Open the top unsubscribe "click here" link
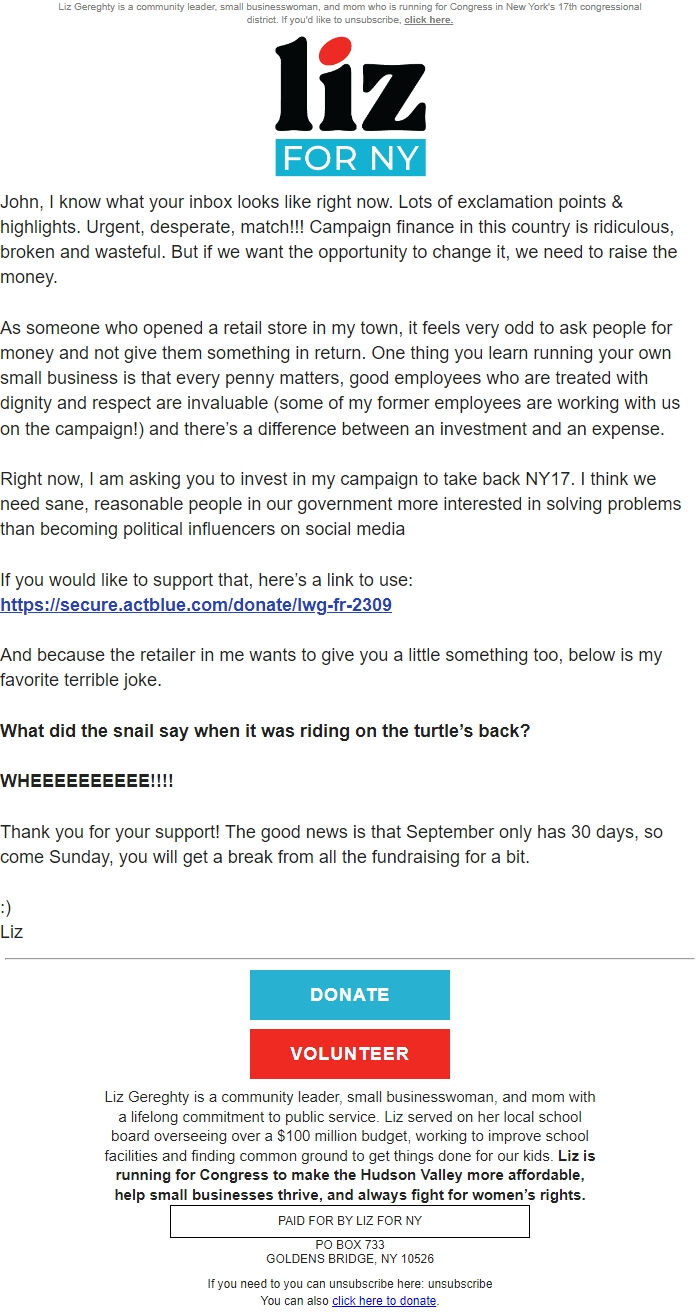Viewport: 700px width, 1315px height. tap(430, 19)
